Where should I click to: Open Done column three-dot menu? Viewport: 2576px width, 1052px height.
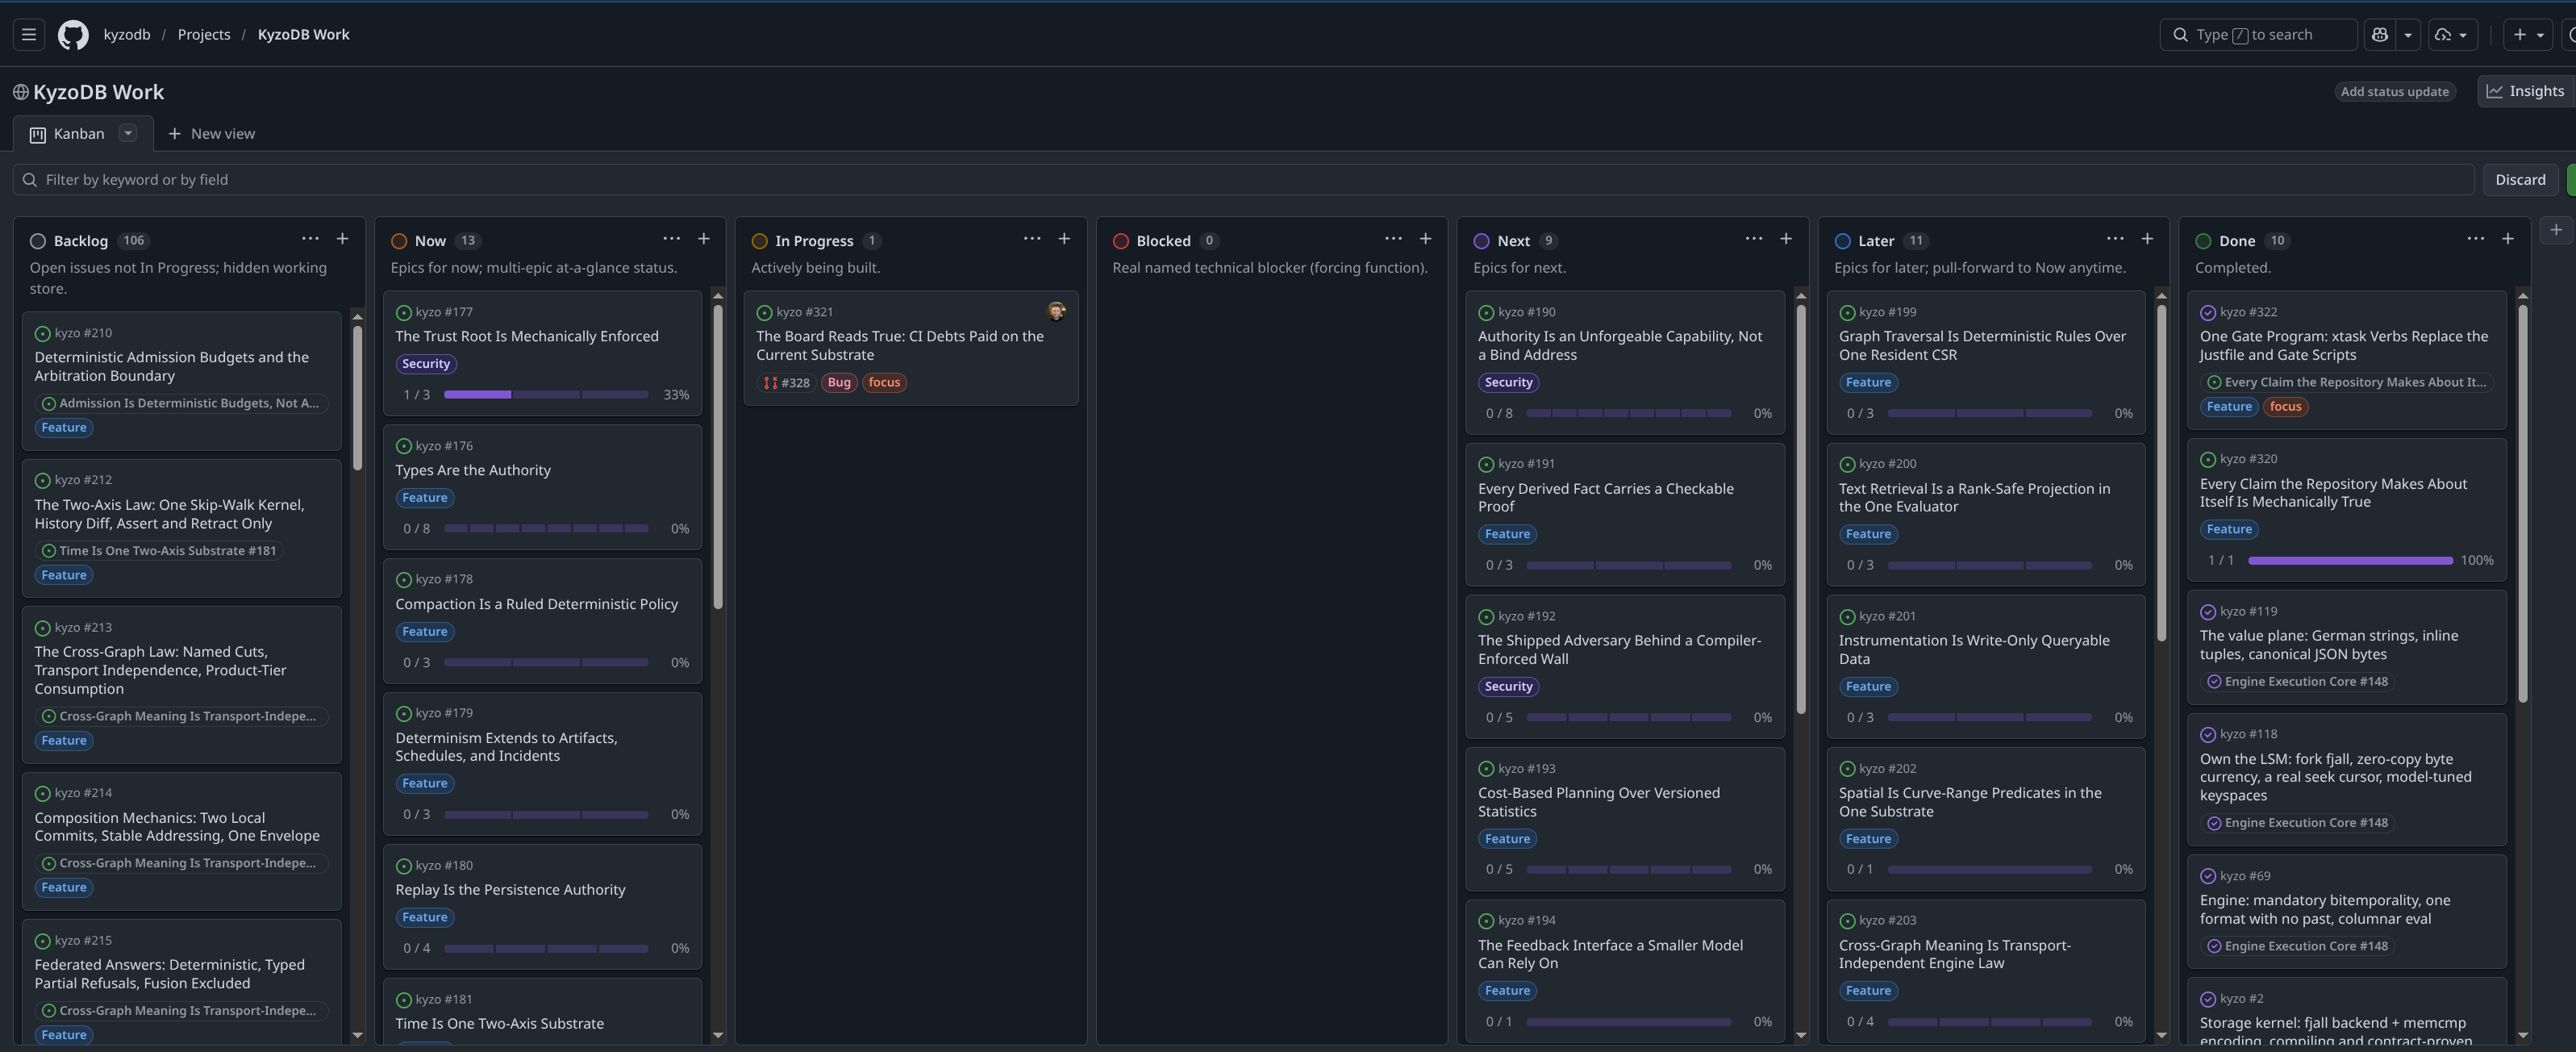point(2476,239)
